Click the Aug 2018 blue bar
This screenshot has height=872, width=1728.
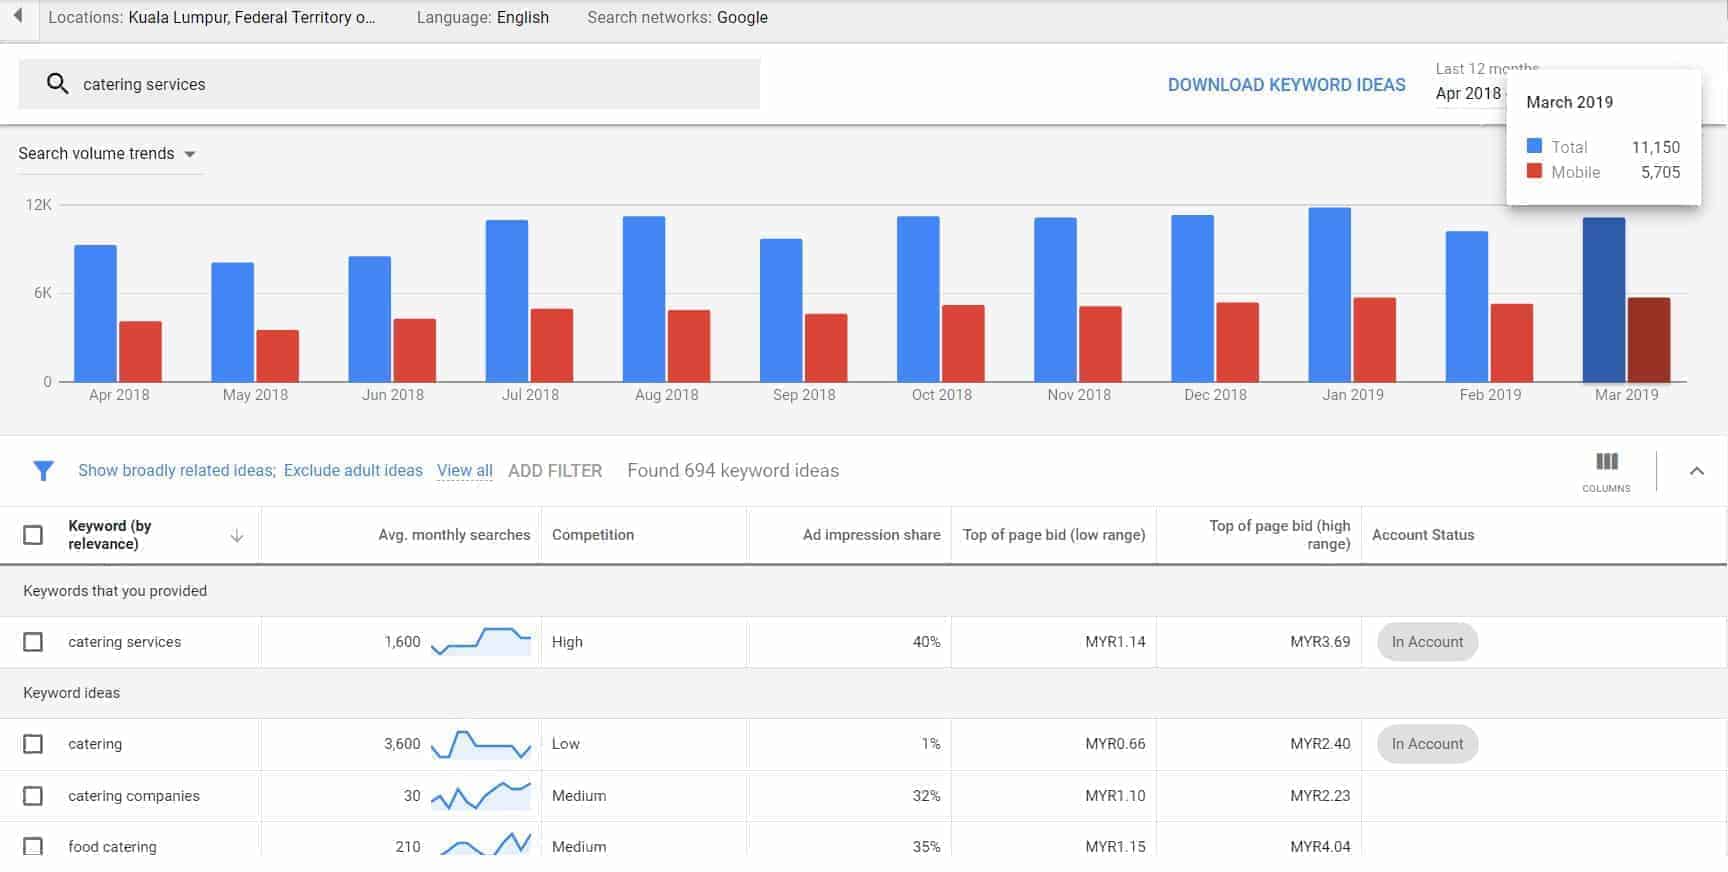tap(644, 299)
